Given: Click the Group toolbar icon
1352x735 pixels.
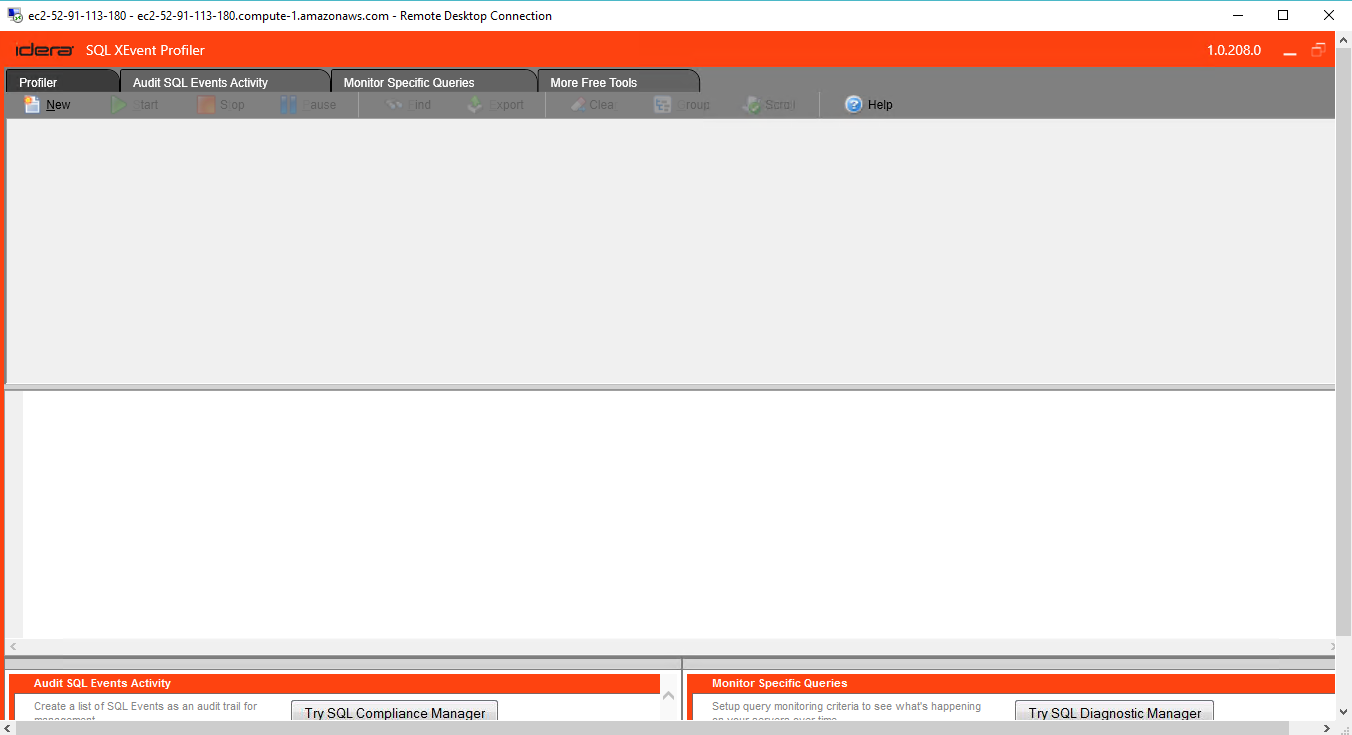Looking at the screenshot, I should click(x=662, y=105).
